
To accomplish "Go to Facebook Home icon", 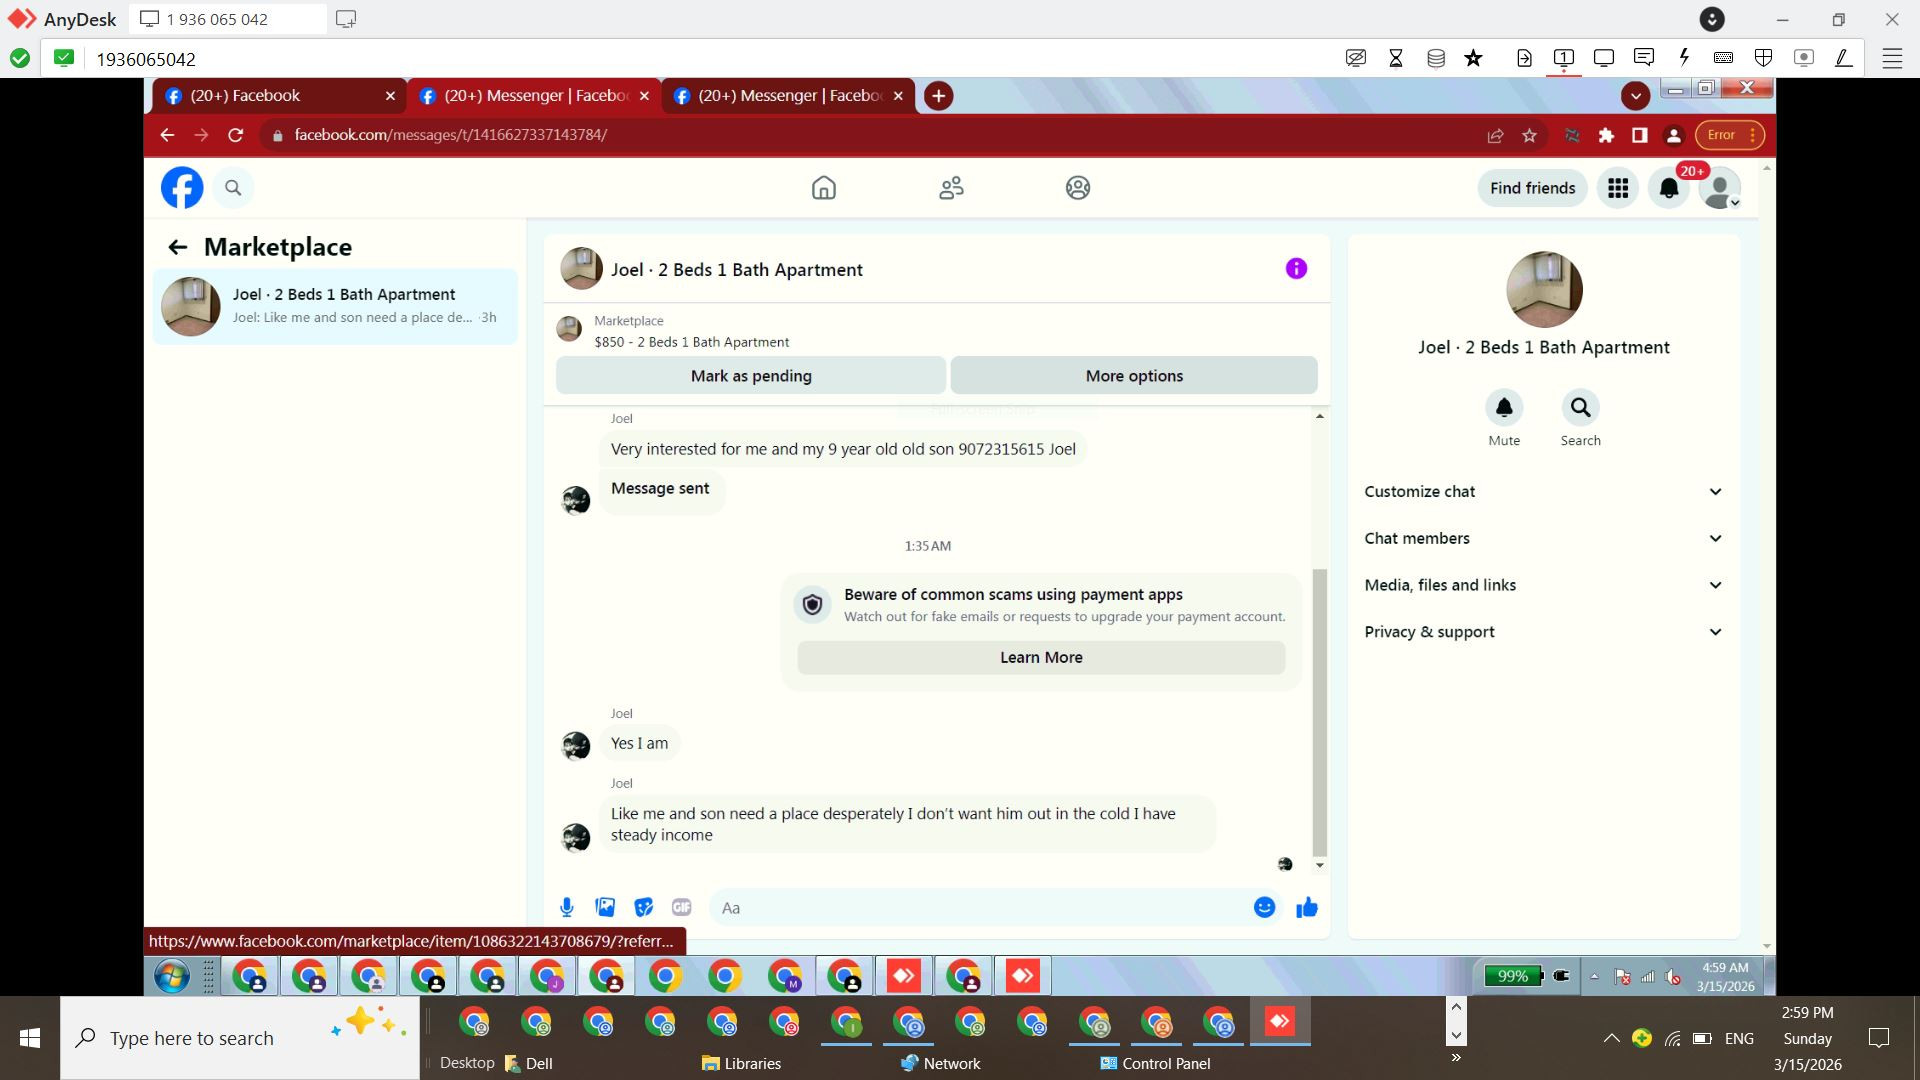I will coord(824,188).
